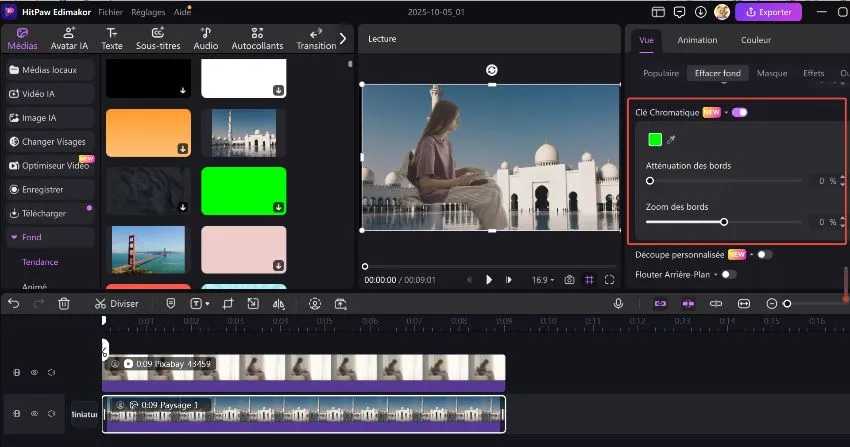Screen dimensions: 850x447
Task: Enable Flouter Arrière-Plan toggle
Action: (x=728, y=274)
